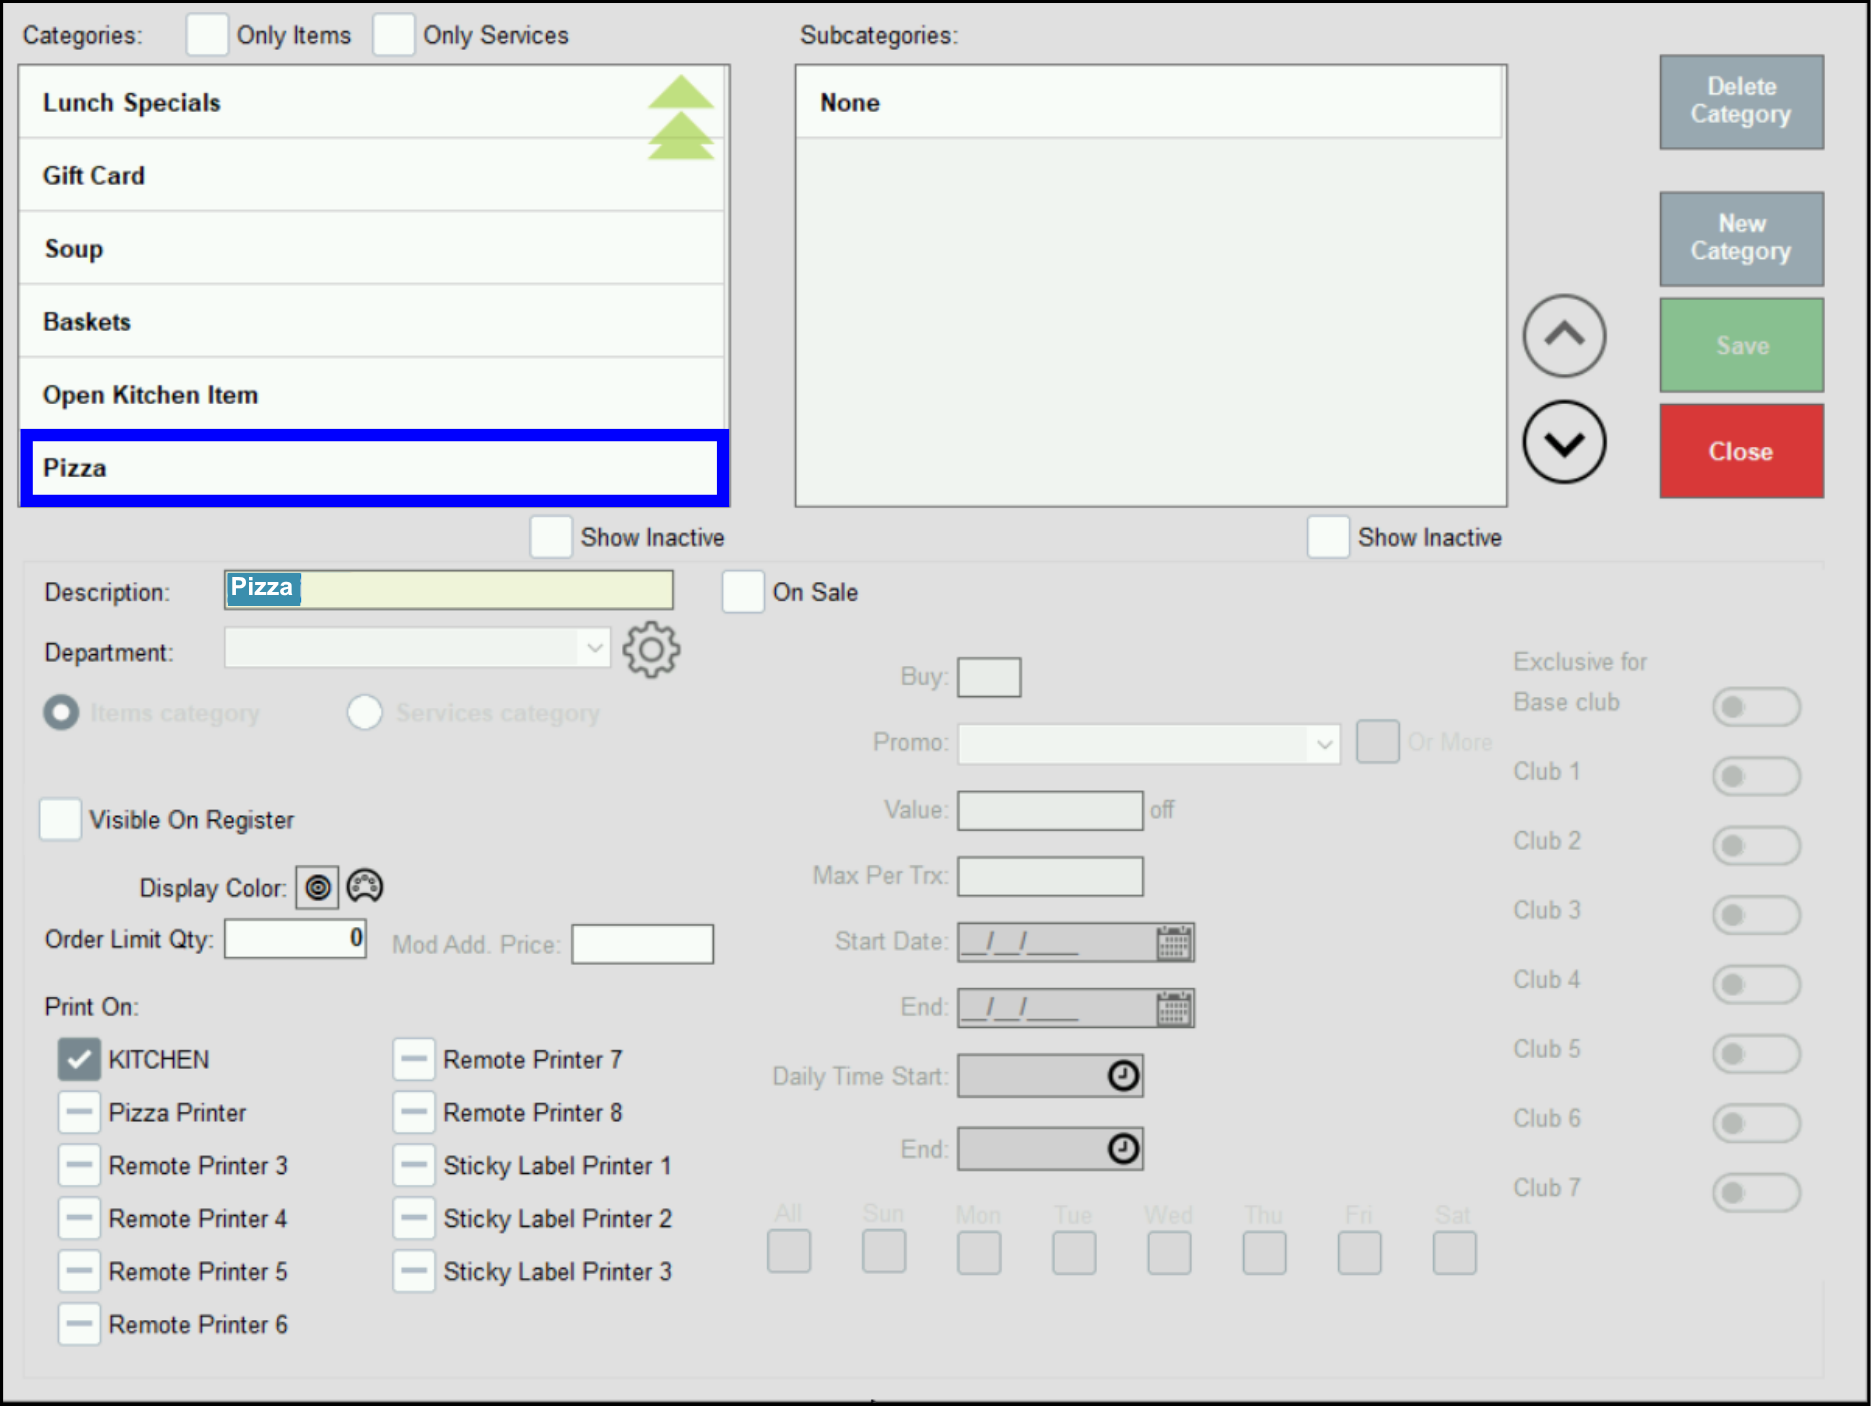Open the Promo dropdown
Image resolution: width=1872 pixels, height=1409 pixels.
tap(1148, 744)
